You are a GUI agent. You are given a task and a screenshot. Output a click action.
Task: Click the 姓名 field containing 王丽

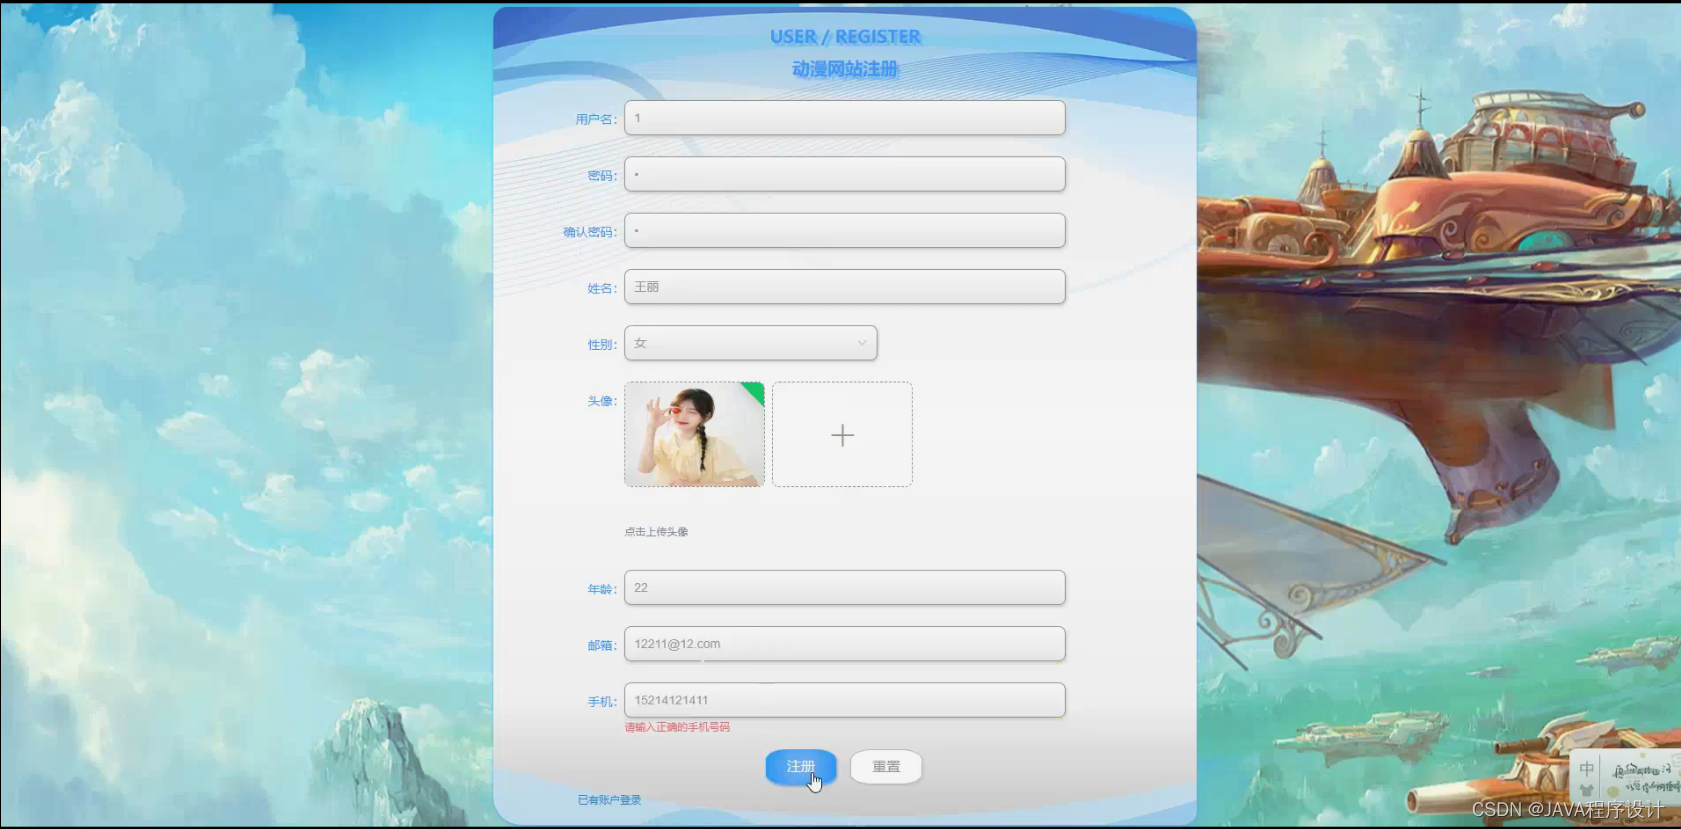tap(844, 287)
